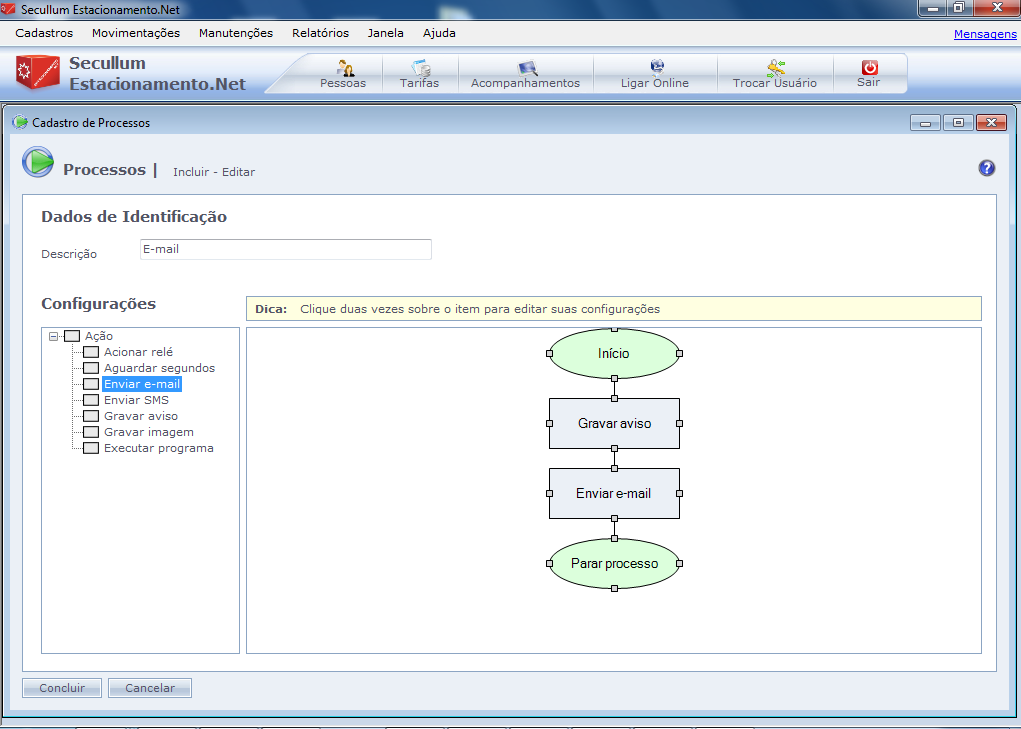Open the Pessoas toolbar icon
1021x729 pixels.
pos(343,68)
